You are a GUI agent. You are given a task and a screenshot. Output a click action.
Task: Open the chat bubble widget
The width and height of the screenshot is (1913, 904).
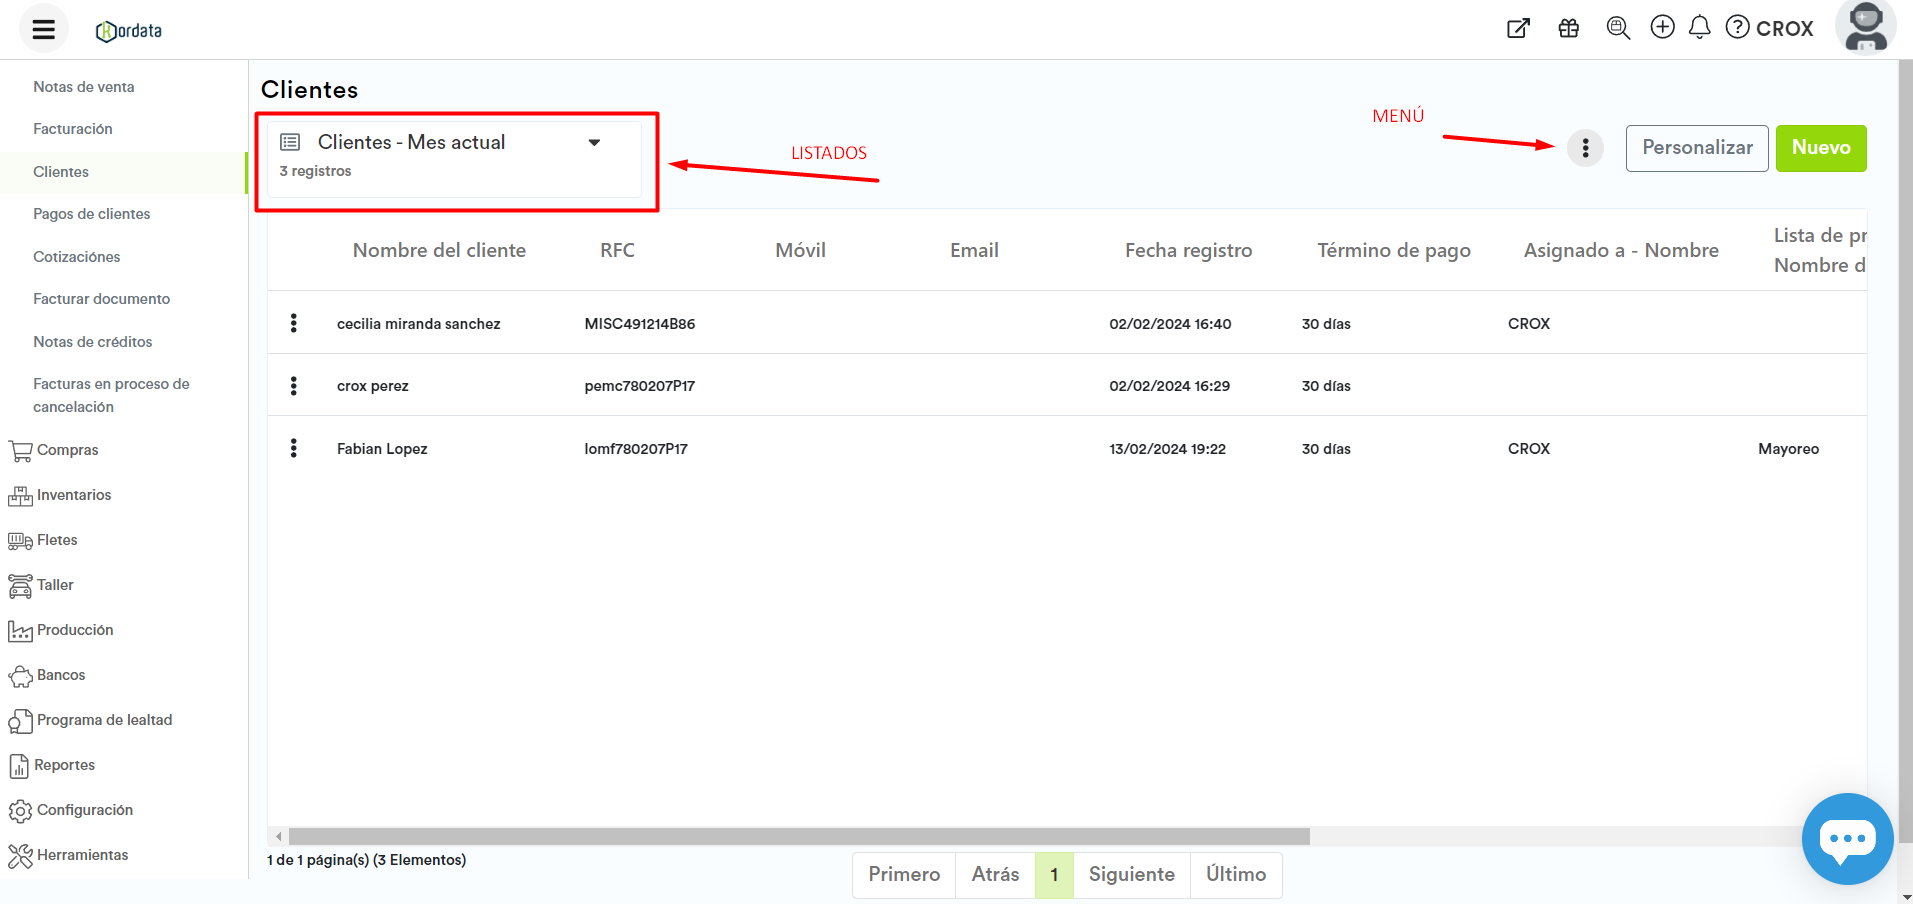(x=1846, y=838)
